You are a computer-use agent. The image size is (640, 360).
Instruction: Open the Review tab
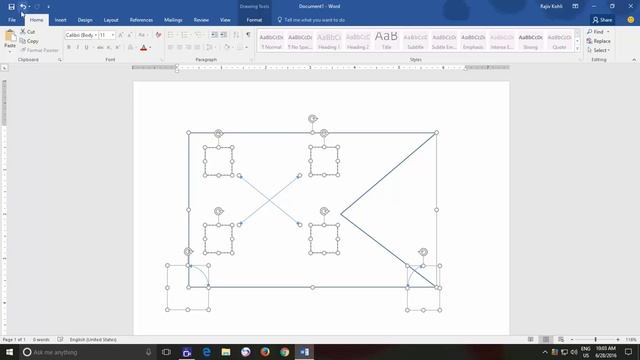(x=201, y=20)
